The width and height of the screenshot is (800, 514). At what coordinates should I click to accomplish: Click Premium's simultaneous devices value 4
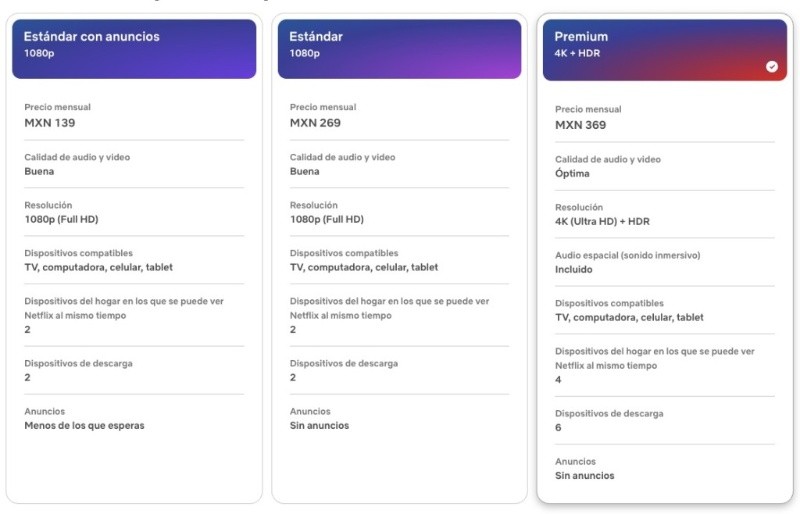click(x=558, y=379)
